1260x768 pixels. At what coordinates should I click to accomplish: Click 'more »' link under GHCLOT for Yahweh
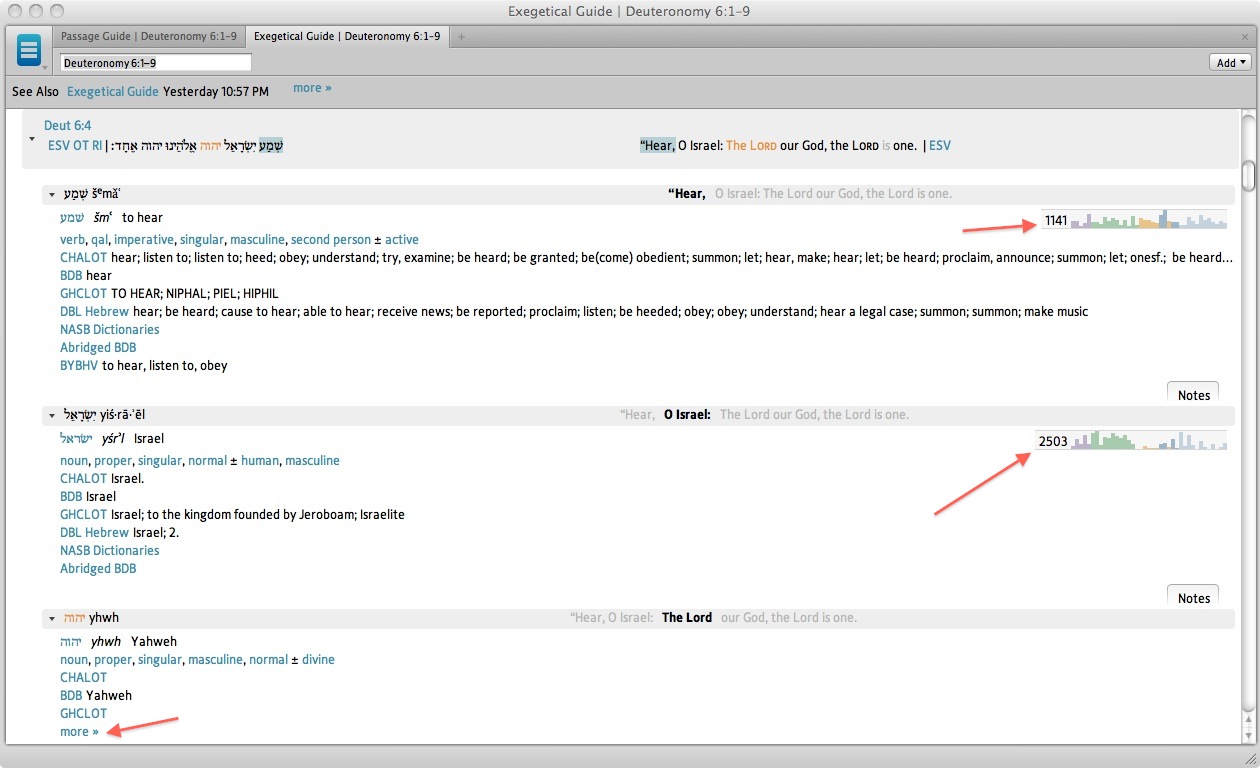coord(79,732)
